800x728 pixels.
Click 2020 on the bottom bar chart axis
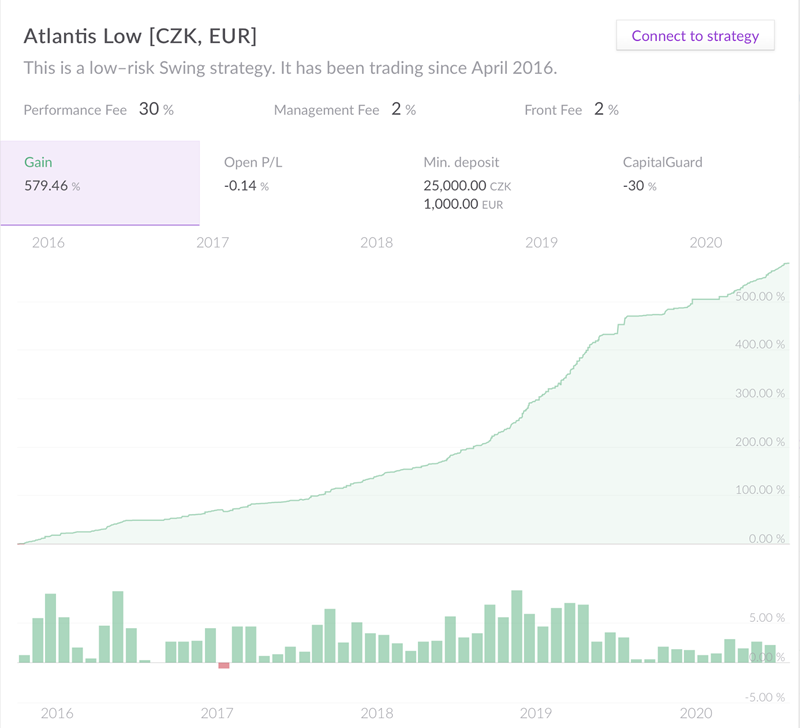tap(695, 713)
